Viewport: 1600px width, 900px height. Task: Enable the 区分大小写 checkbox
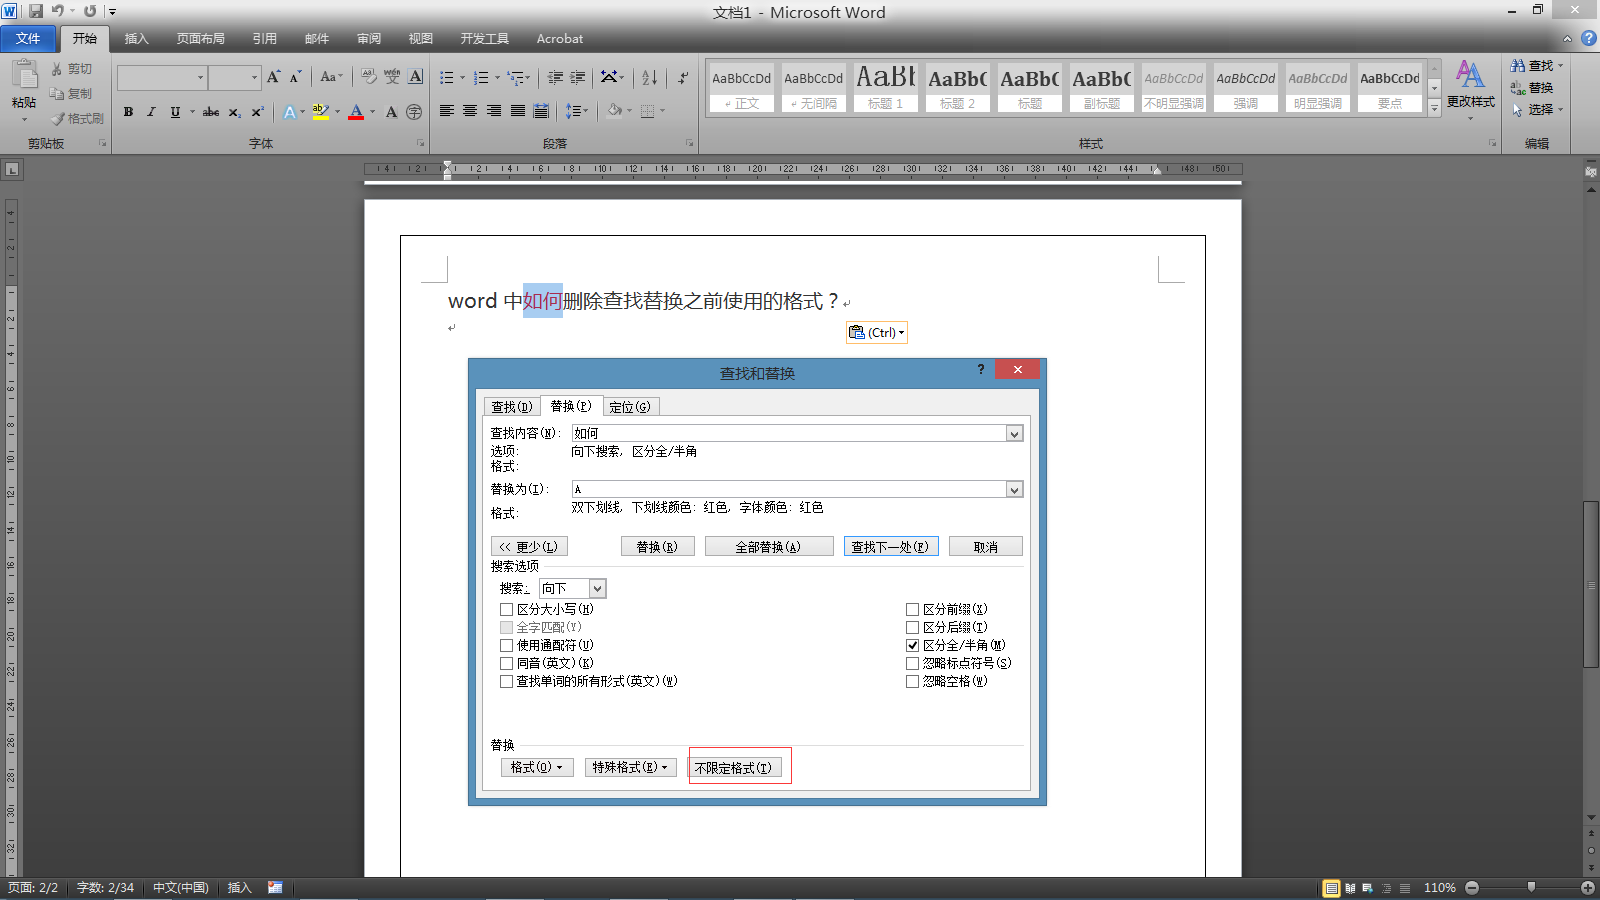pyautogui.click(x=507, y=609)
